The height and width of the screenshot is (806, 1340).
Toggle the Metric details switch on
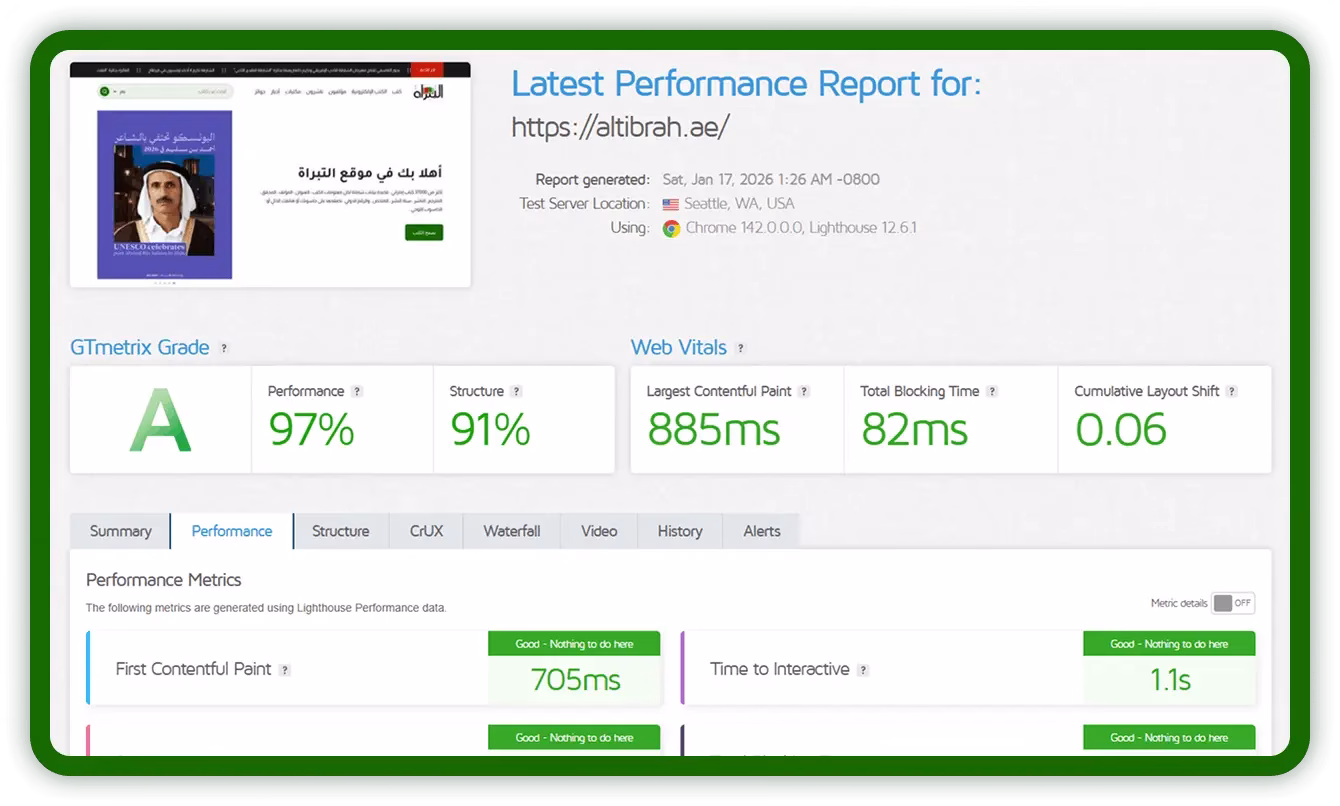[1232, 603]
